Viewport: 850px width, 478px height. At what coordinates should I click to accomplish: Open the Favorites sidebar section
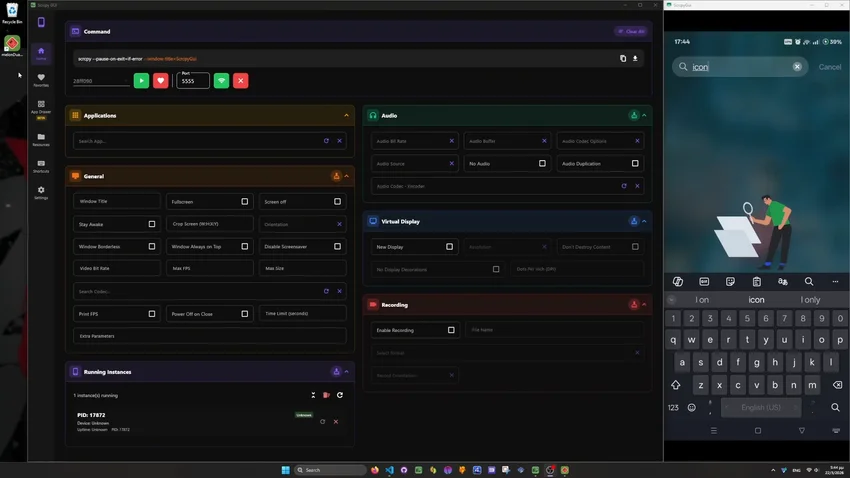click(41, 80)
